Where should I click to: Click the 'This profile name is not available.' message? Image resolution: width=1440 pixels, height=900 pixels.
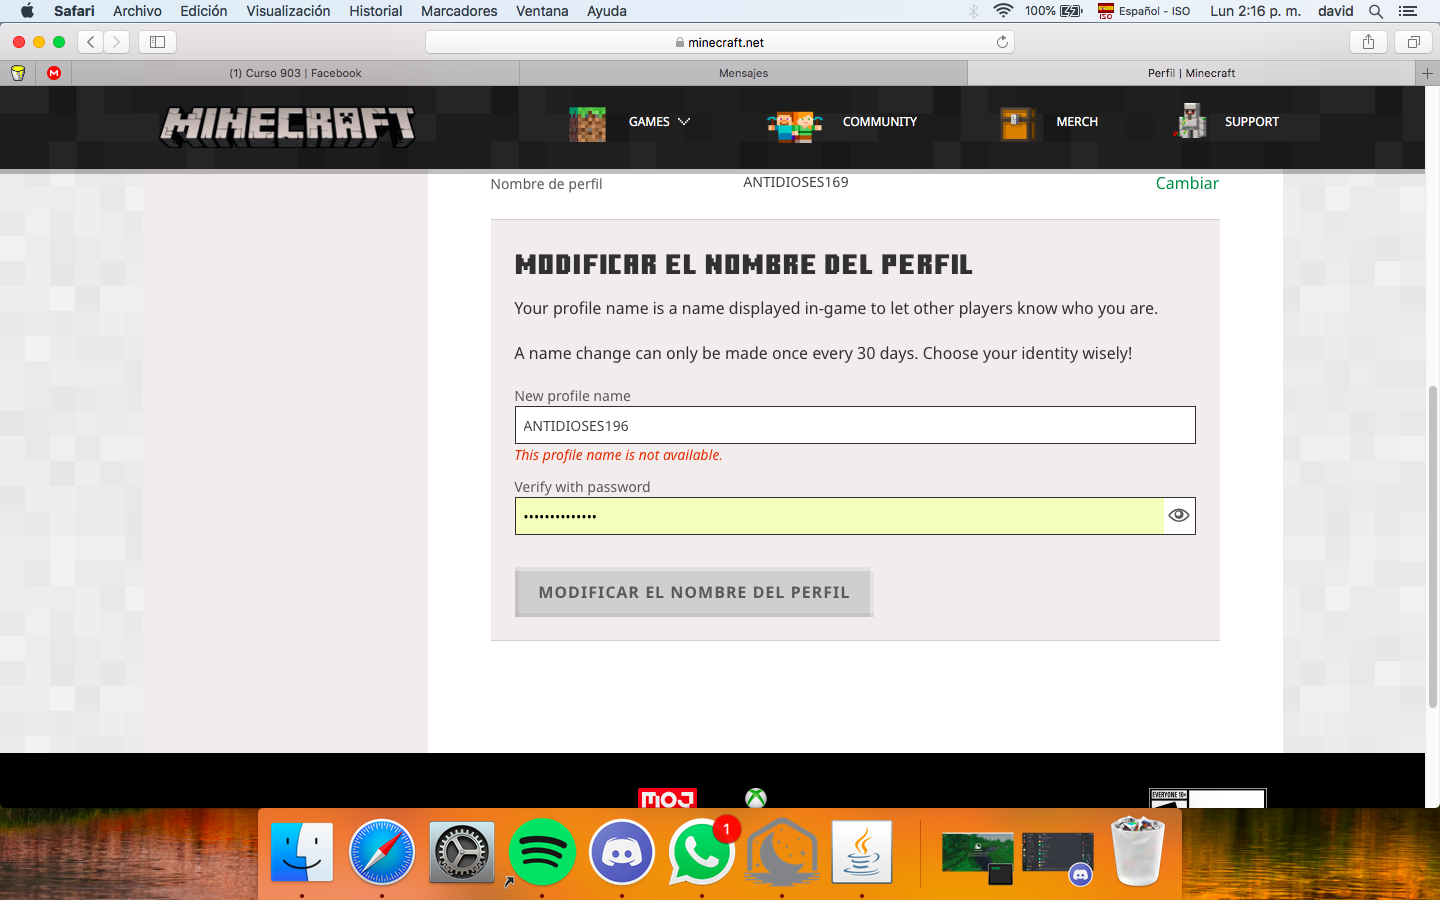coord(618,455)
